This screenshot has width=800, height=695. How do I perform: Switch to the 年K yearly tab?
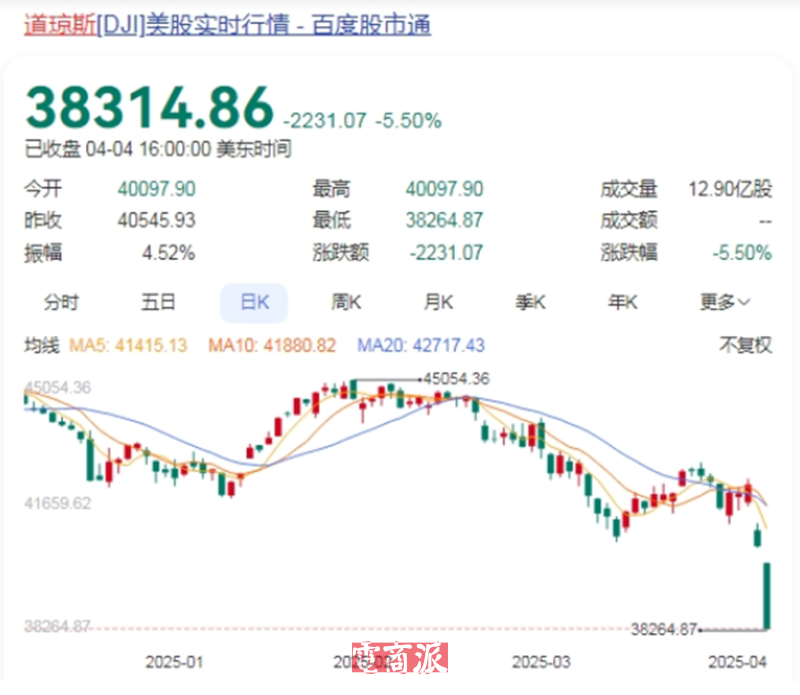(623, 302)
